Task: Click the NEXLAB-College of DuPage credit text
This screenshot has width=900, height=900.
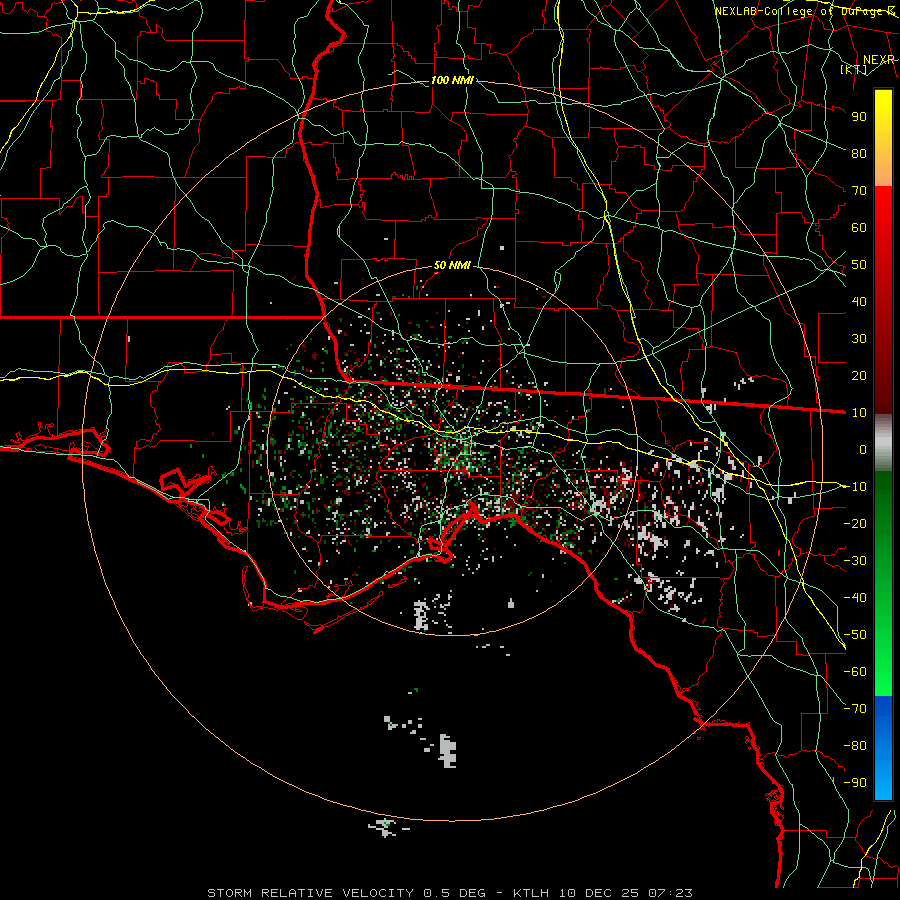Action: 805,11
